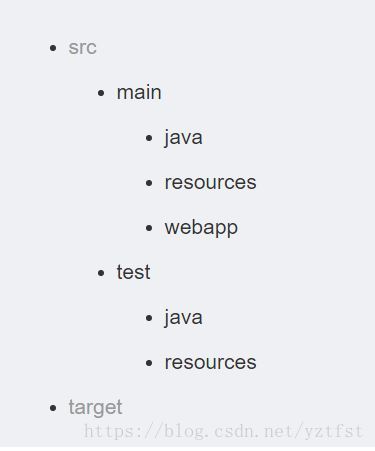Select the test directory item

click(x=133, y=272)
